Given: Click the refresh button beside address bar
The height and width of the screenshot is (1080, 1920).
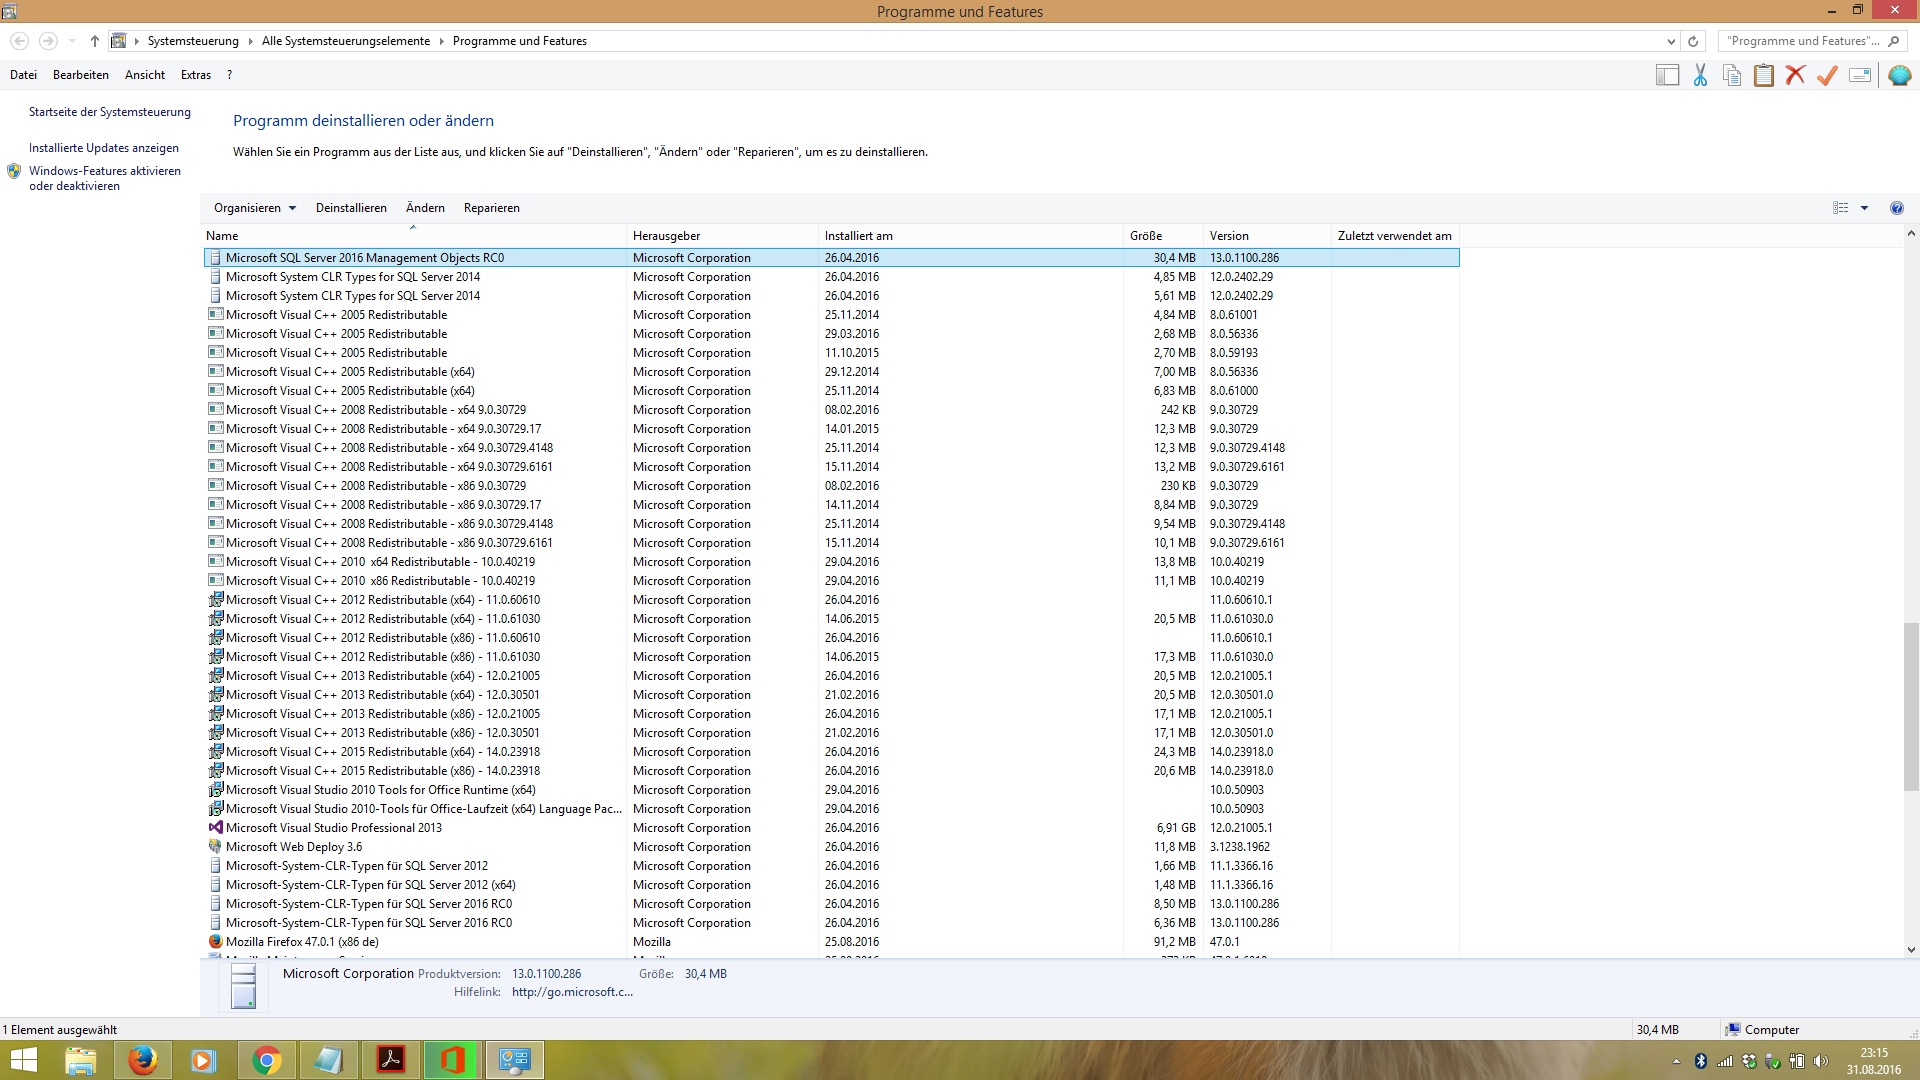Looking at the screenshot, I should (x=1693, y=41).
